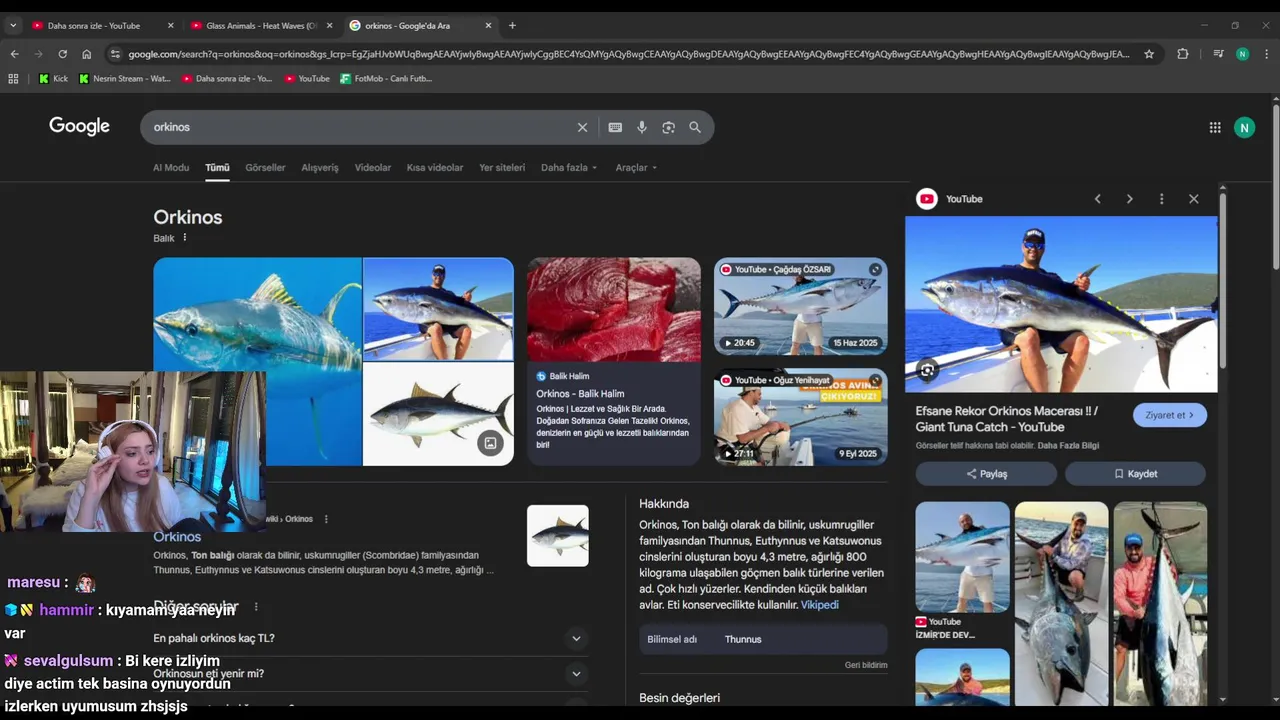This screenshot has width=1280, height=720.
Task: Select Kısa videolar search tab
Action: pos(435,167)
